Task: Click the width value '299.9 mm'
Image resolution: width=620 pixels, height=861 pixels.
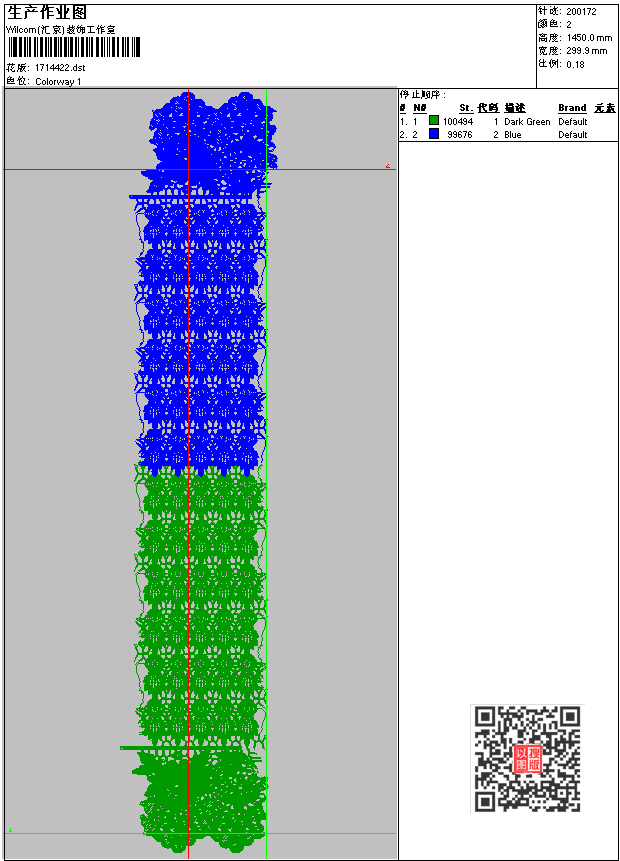Action: (587, 51)
